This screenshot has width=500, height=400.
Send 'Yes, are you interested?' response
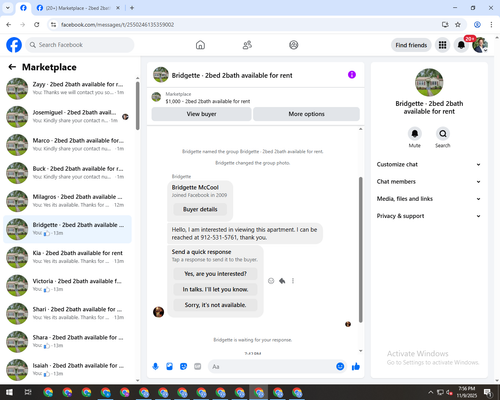click(x=215, y=274)
